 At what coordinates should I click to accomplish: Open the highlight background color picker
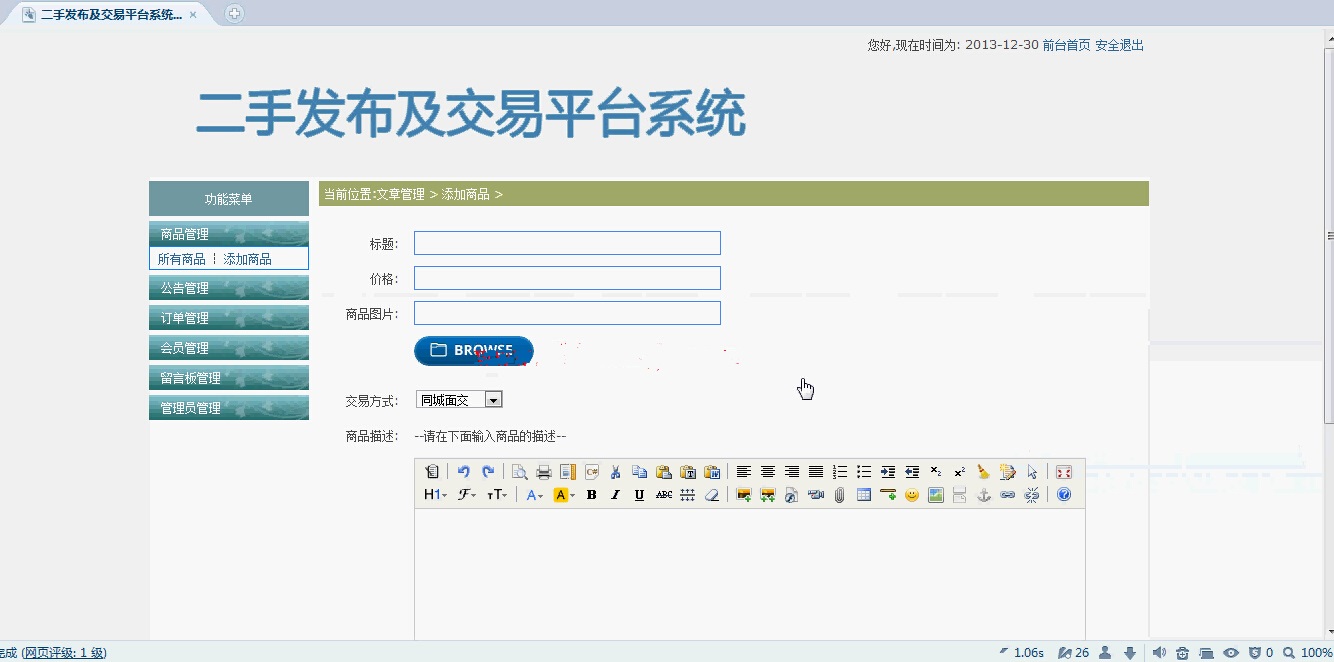(565, 495)
